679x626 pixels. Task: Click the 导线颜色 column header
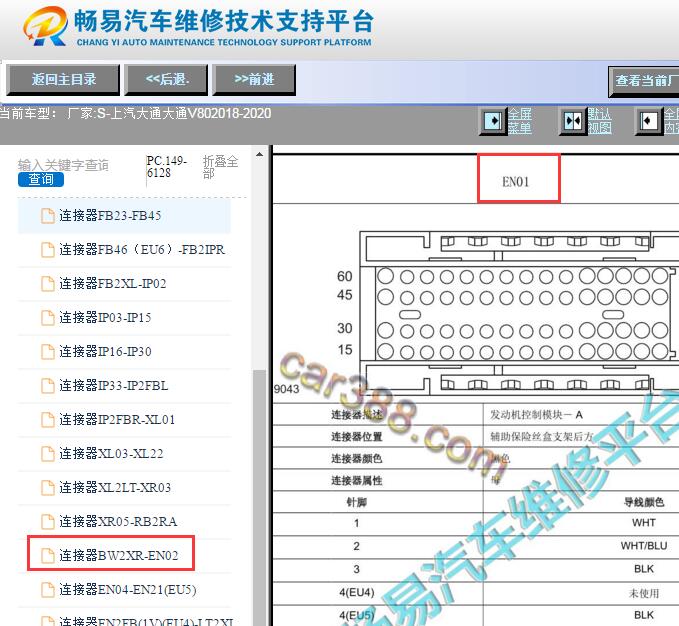[643, 502]
